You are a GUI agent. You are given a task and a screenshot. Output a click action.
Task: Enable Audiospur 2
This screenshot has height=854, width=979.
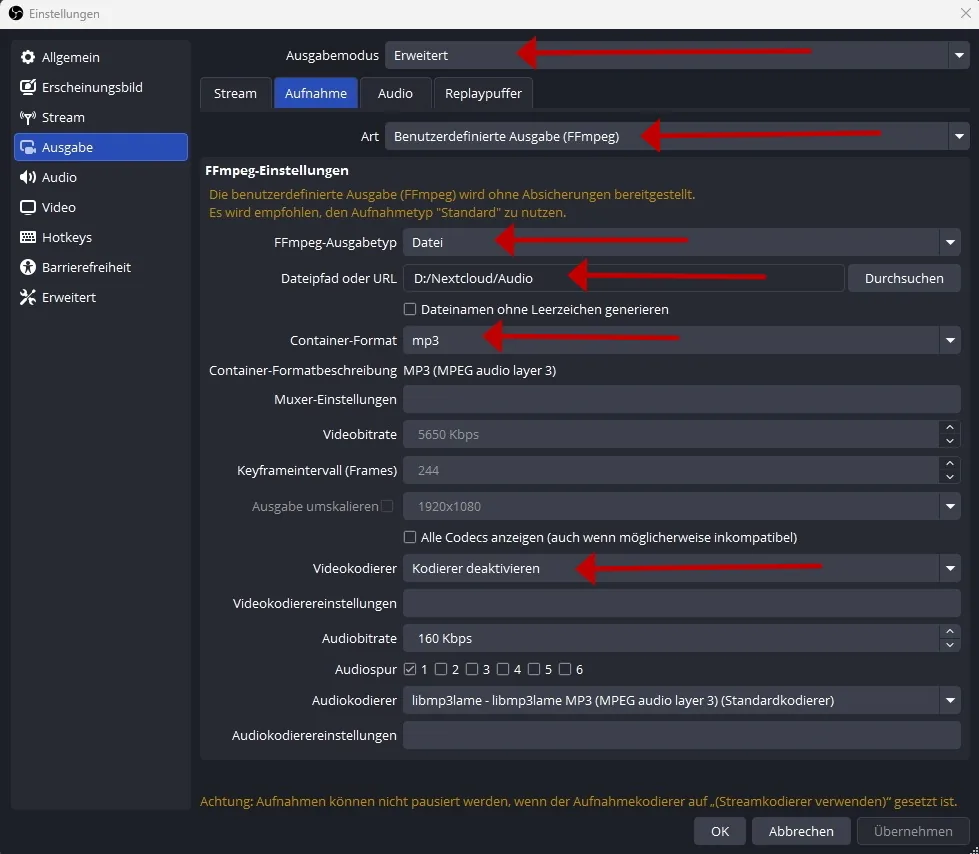pyautogui.click(x=441, y=669)
